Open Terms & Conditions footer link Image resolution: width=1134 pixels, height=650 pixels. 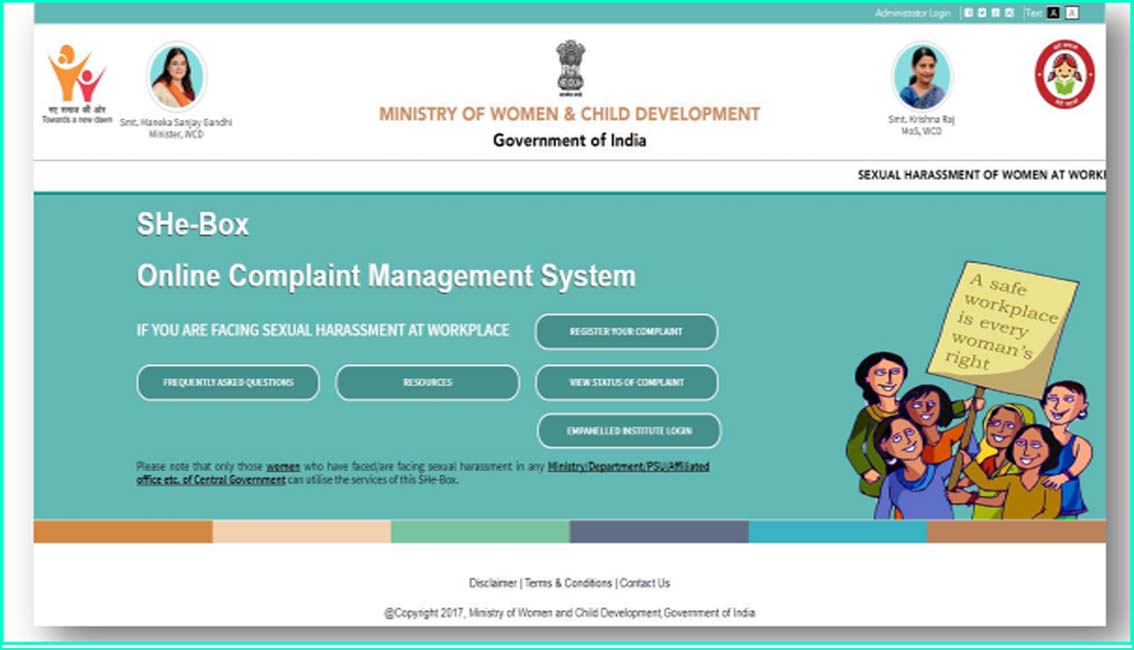(568, 583)
